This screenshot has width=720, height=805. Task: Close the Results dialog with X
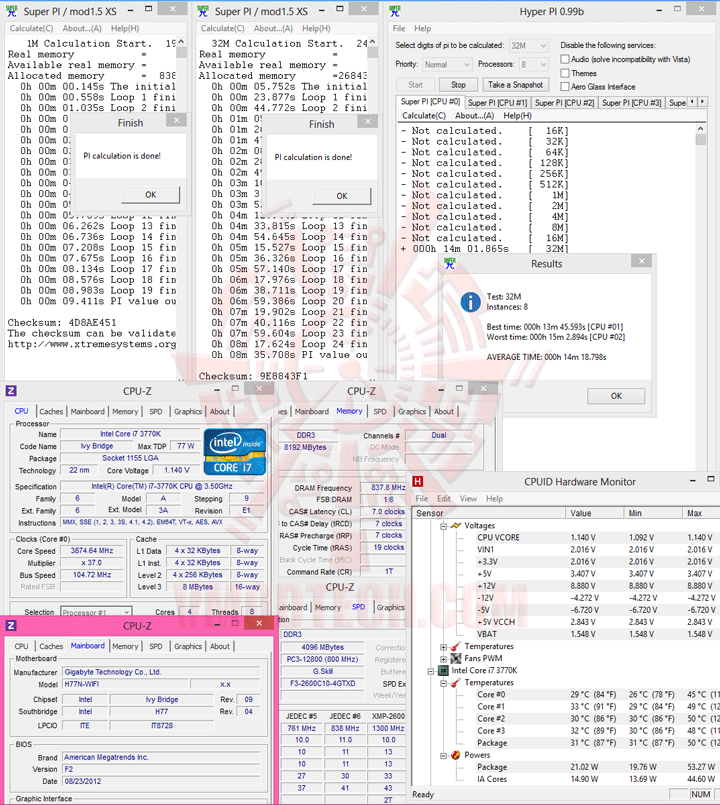coord(641,261)
